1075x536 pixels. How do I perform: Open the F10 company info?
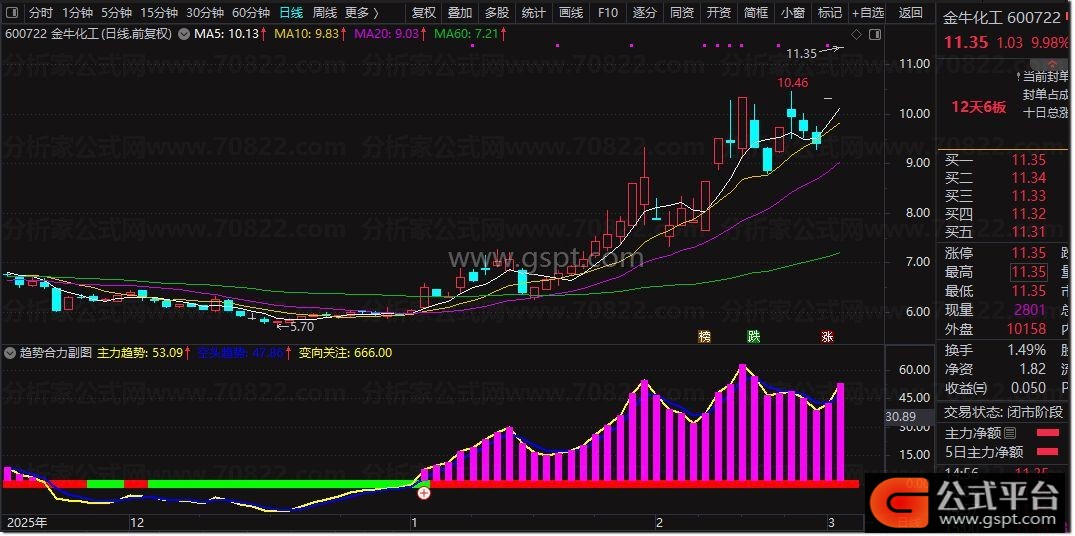[x=607, y=13]
